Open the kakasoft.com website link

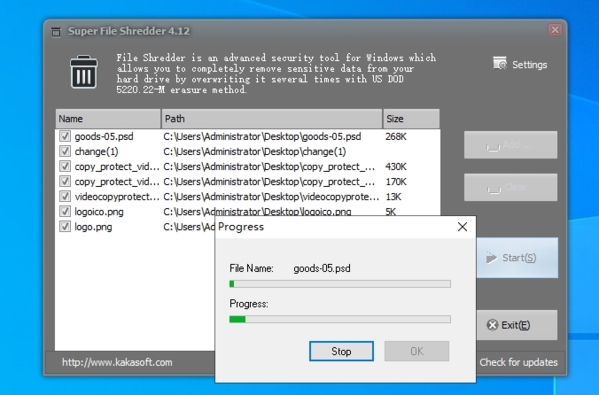[117, 362]
